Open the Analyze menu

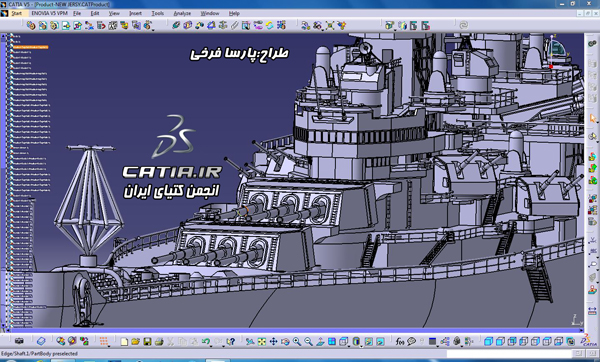182,13
